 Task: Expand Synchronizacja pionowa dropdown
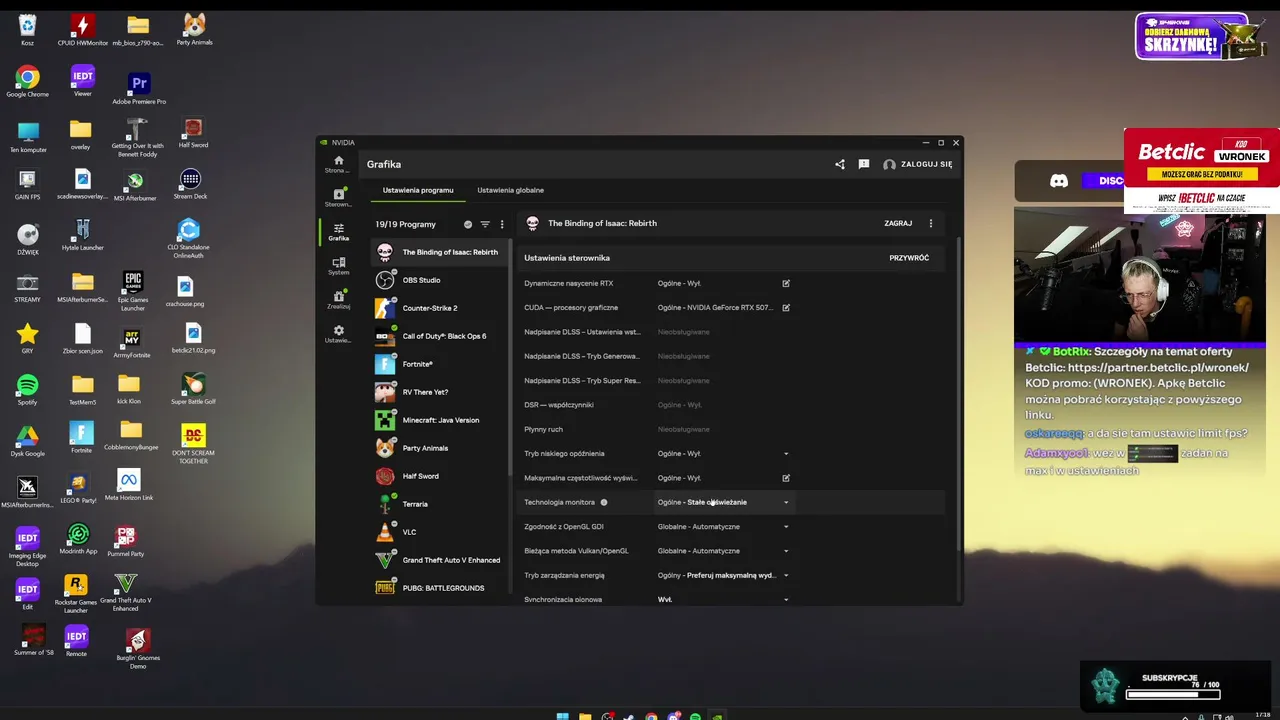pos(786,600)
